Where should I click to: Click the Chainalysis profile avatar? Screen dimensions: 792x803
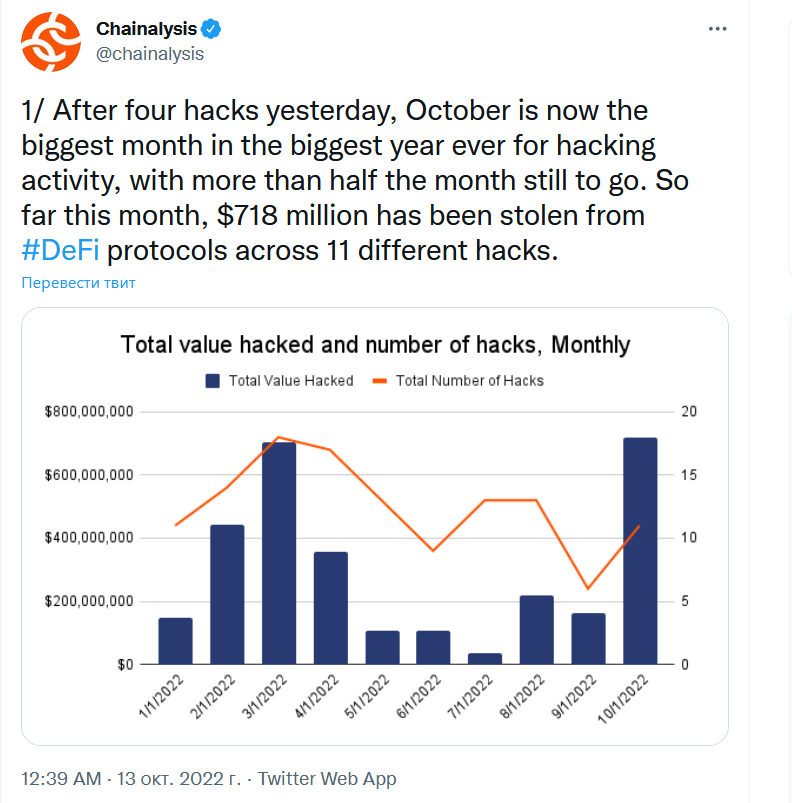pos(50,42)
